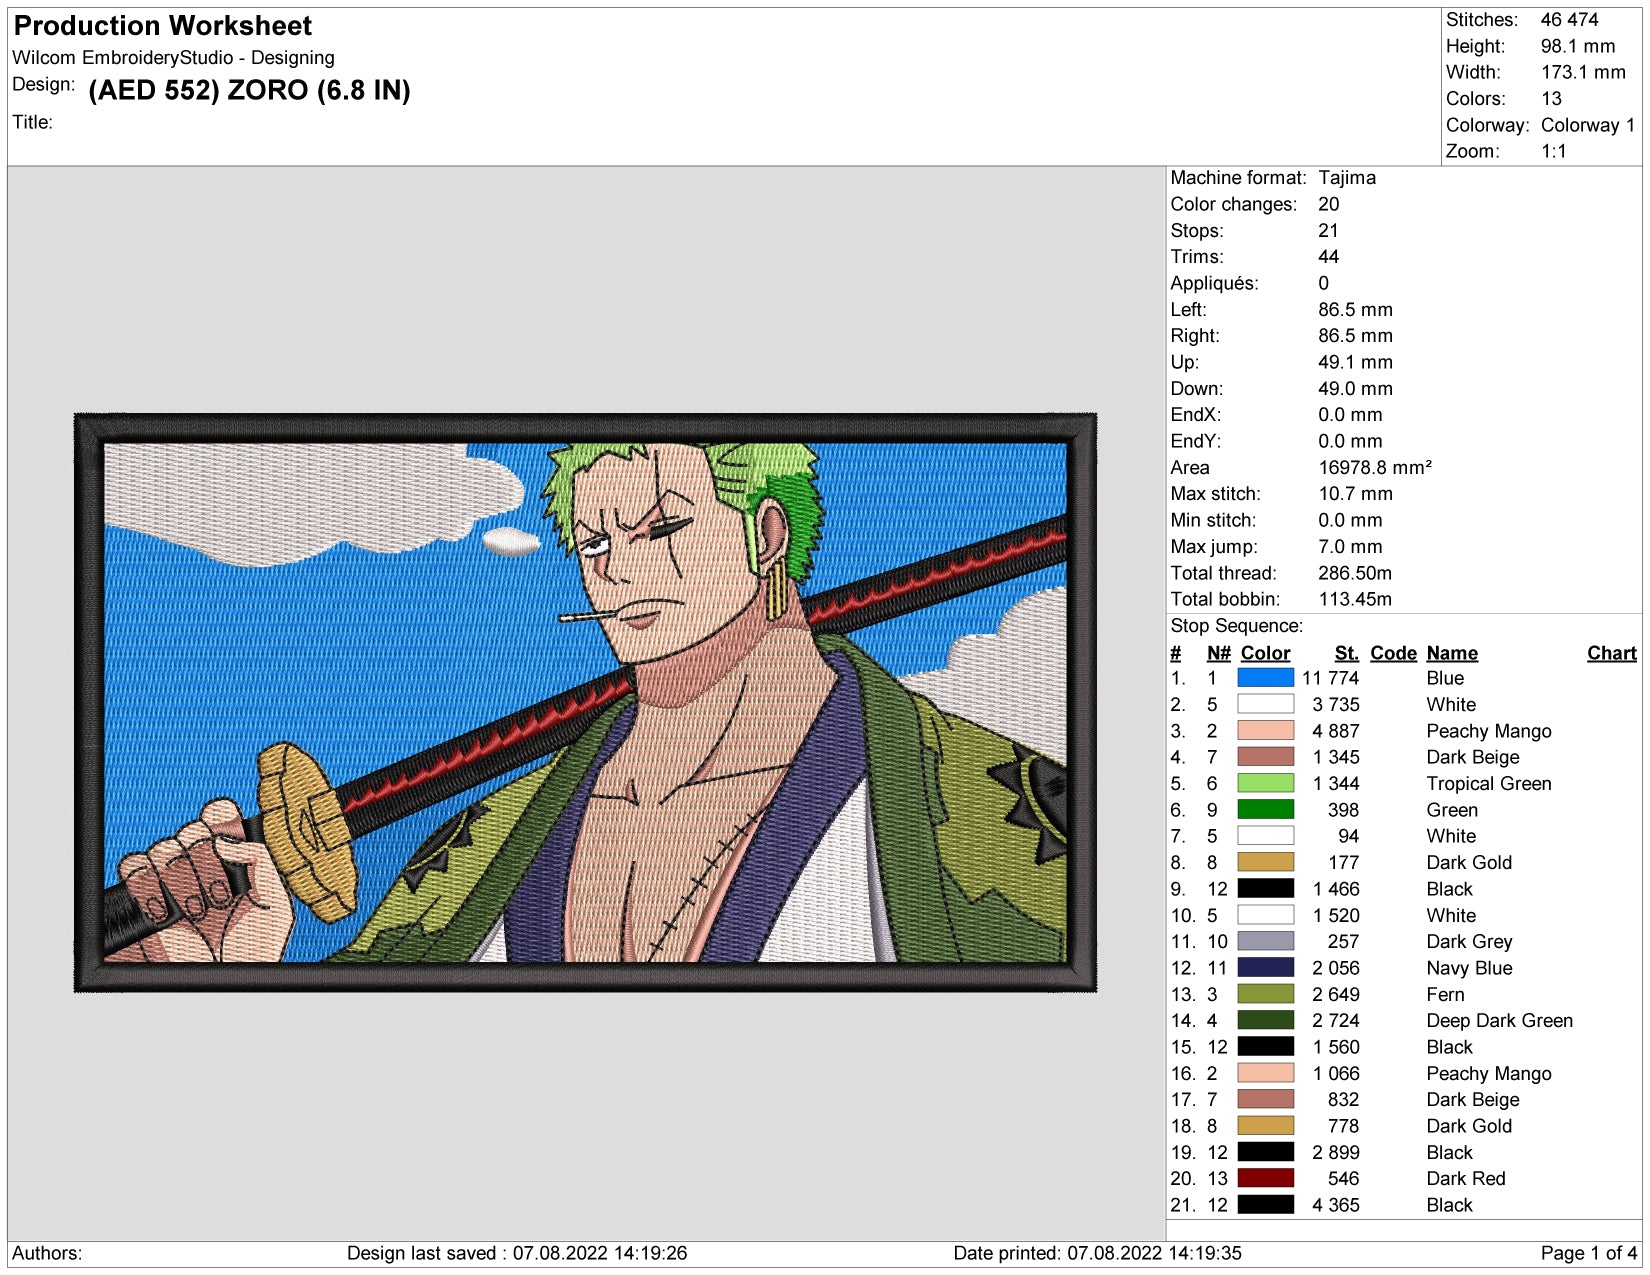The image size is (1650, 1275).
Task: Select the Fern swatch in stop 13
Action: (x=1265, y=994)
